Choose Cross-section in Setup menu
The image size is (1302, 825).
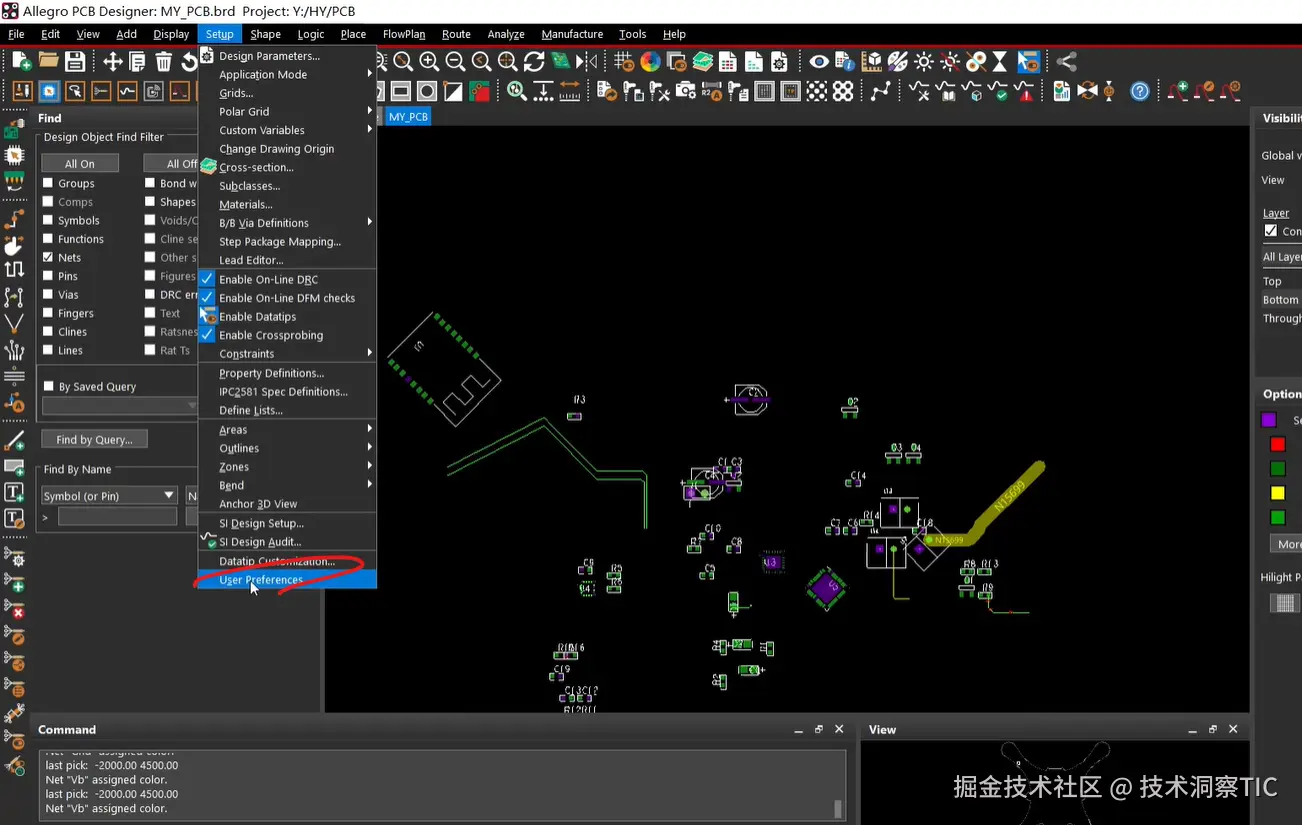pyautogui.click(x=287, y=167)
